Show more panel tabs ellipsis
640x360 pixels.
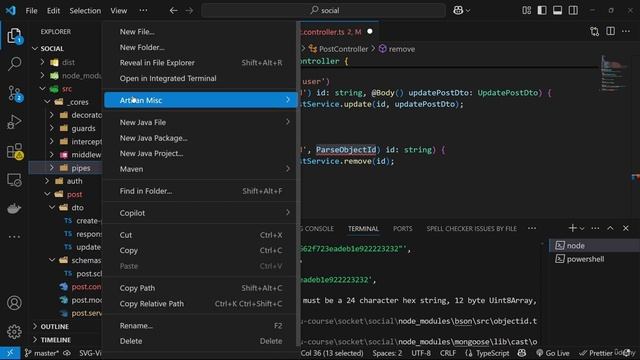point(532,228)
